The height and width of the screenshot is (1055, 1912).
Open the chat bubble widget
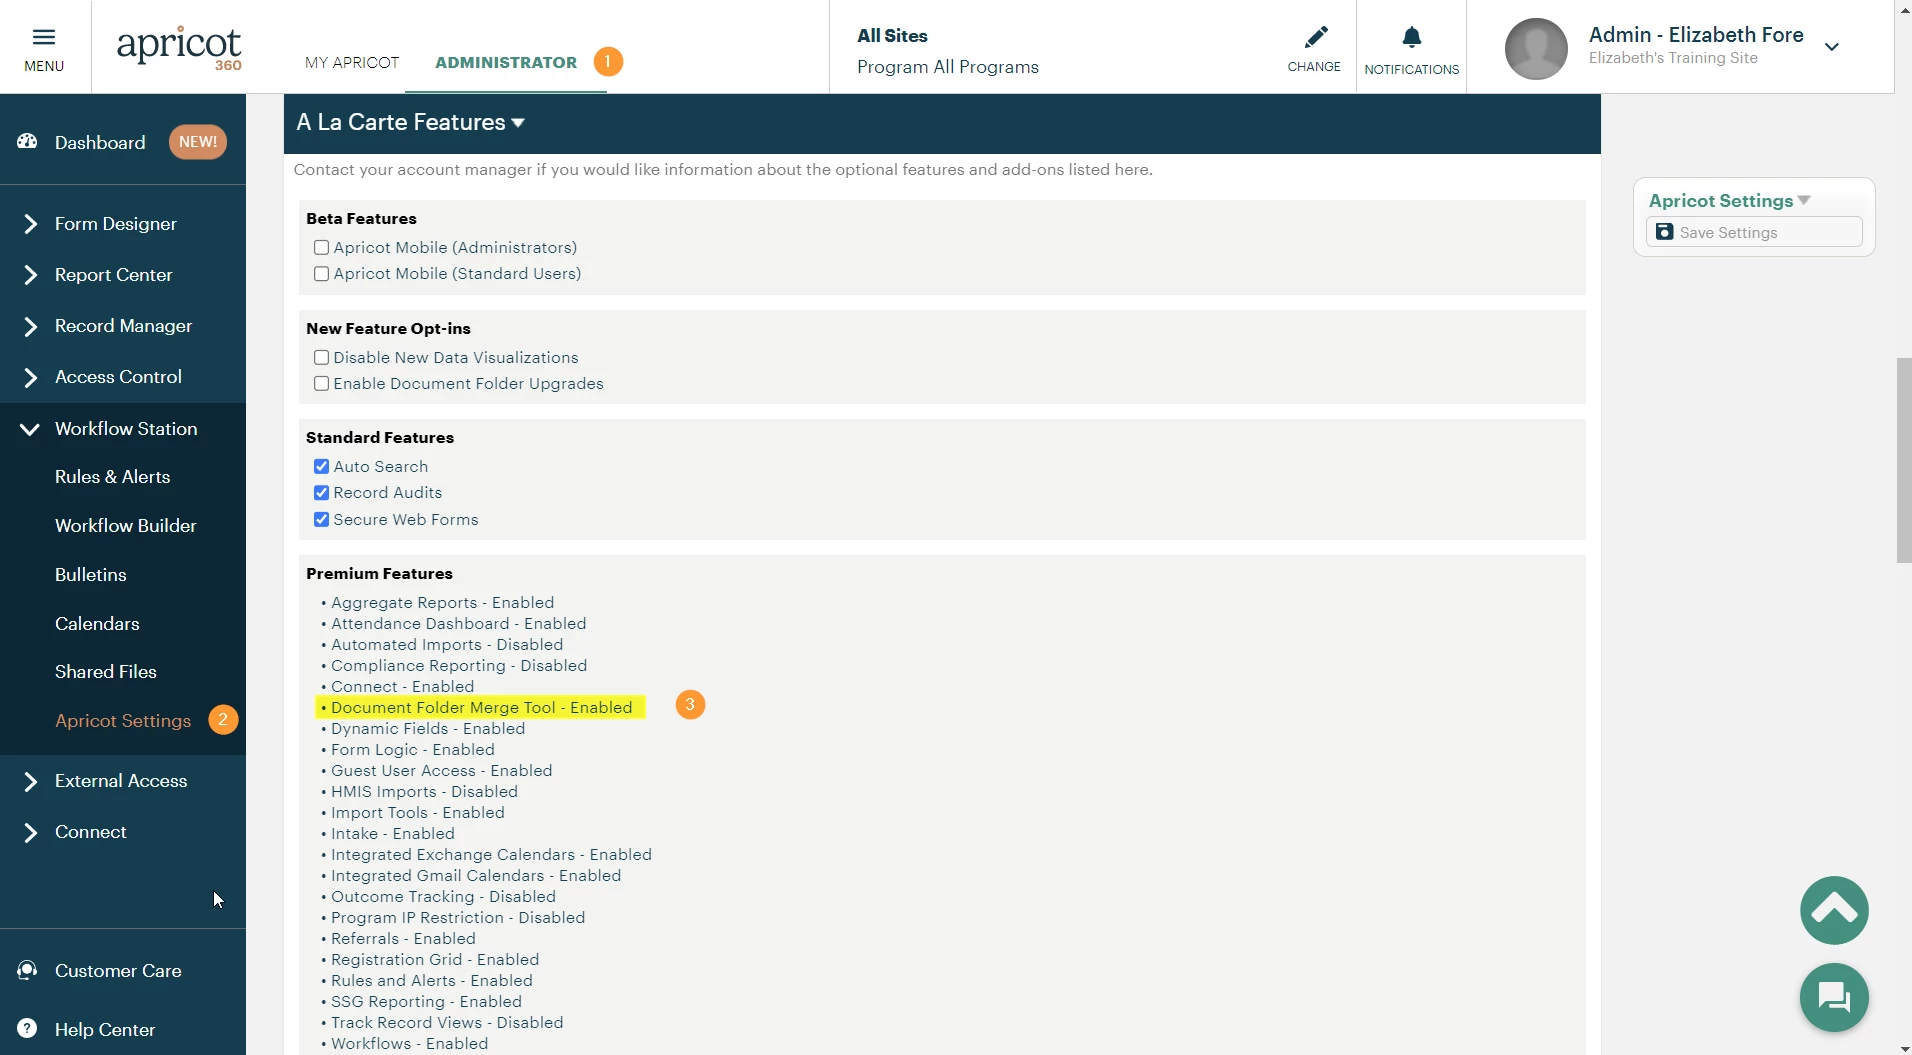click(1834, 997)
